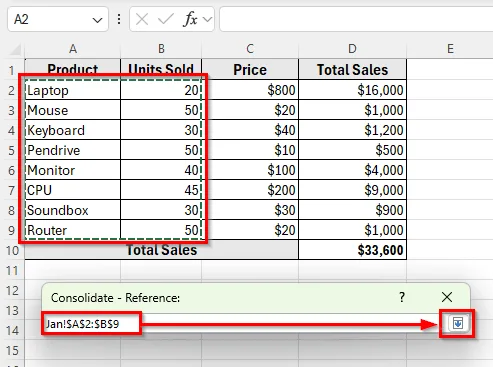The width and height of the screenshot is (493, 367).
Task: Select column A header
Action: click(73, 49)
